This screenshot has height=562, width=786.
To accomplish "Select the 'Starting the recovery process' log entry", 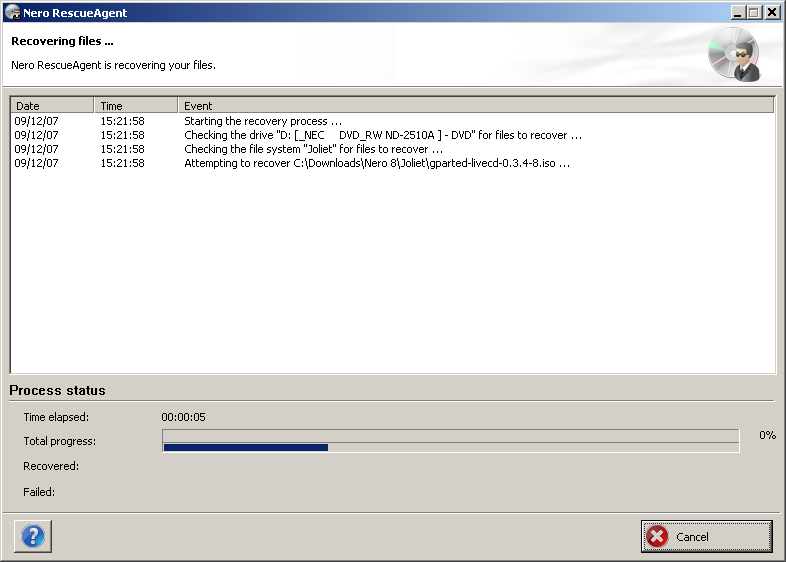I will (x=392, y=121).
